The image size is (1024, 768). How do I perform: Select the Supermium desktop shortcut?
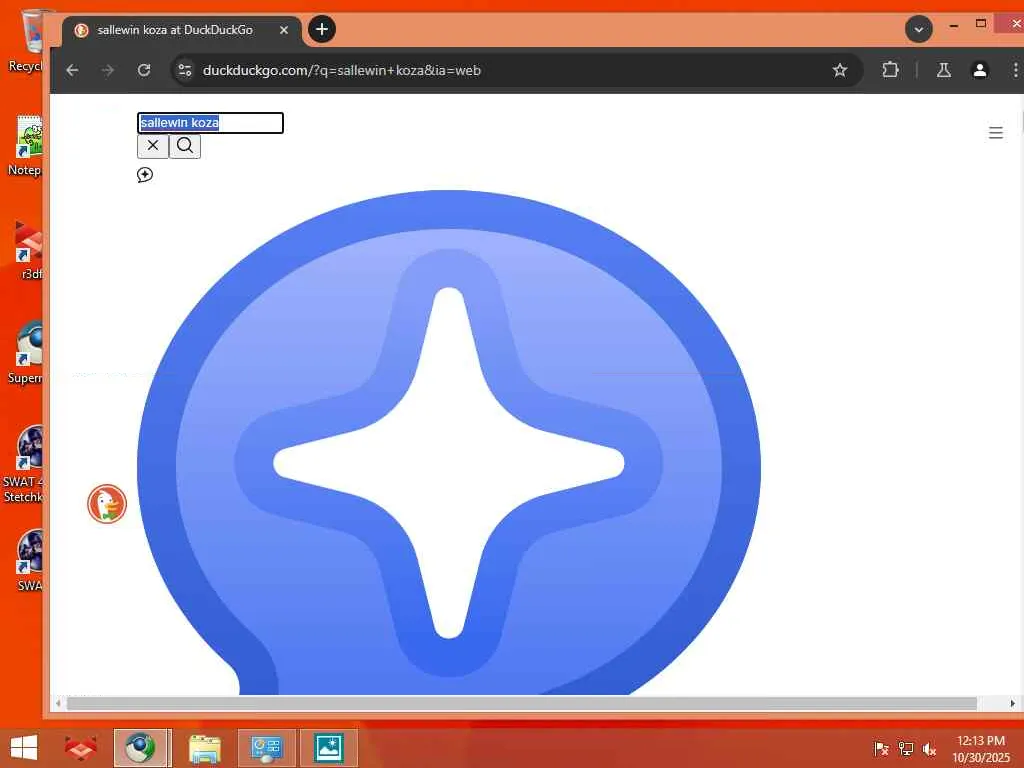point(26,353)
